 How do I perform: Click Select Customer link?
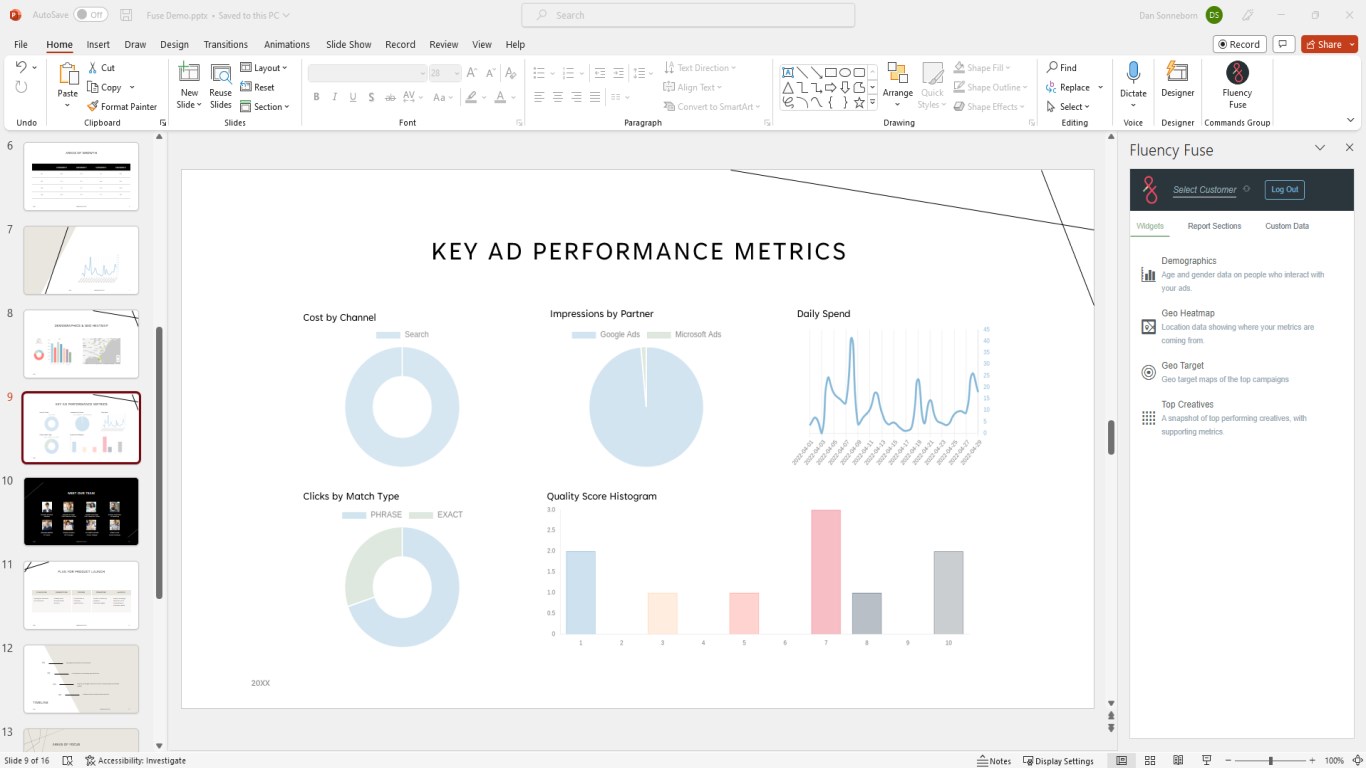point(1204,190)
